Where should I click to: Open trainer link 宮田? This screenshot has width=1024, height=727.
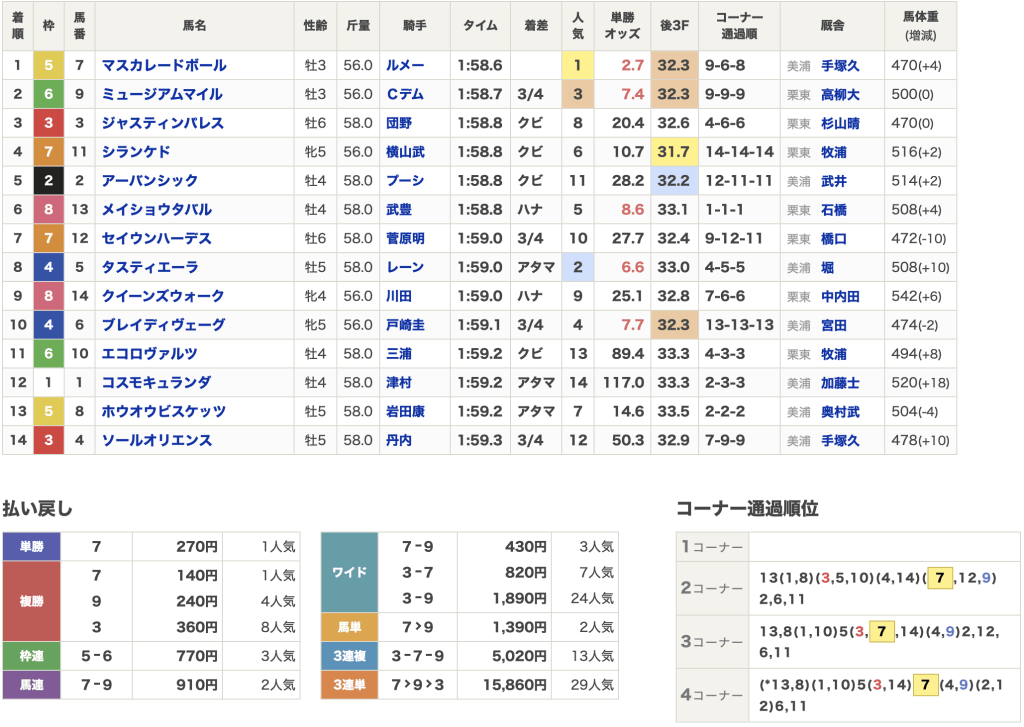(834, 325)
